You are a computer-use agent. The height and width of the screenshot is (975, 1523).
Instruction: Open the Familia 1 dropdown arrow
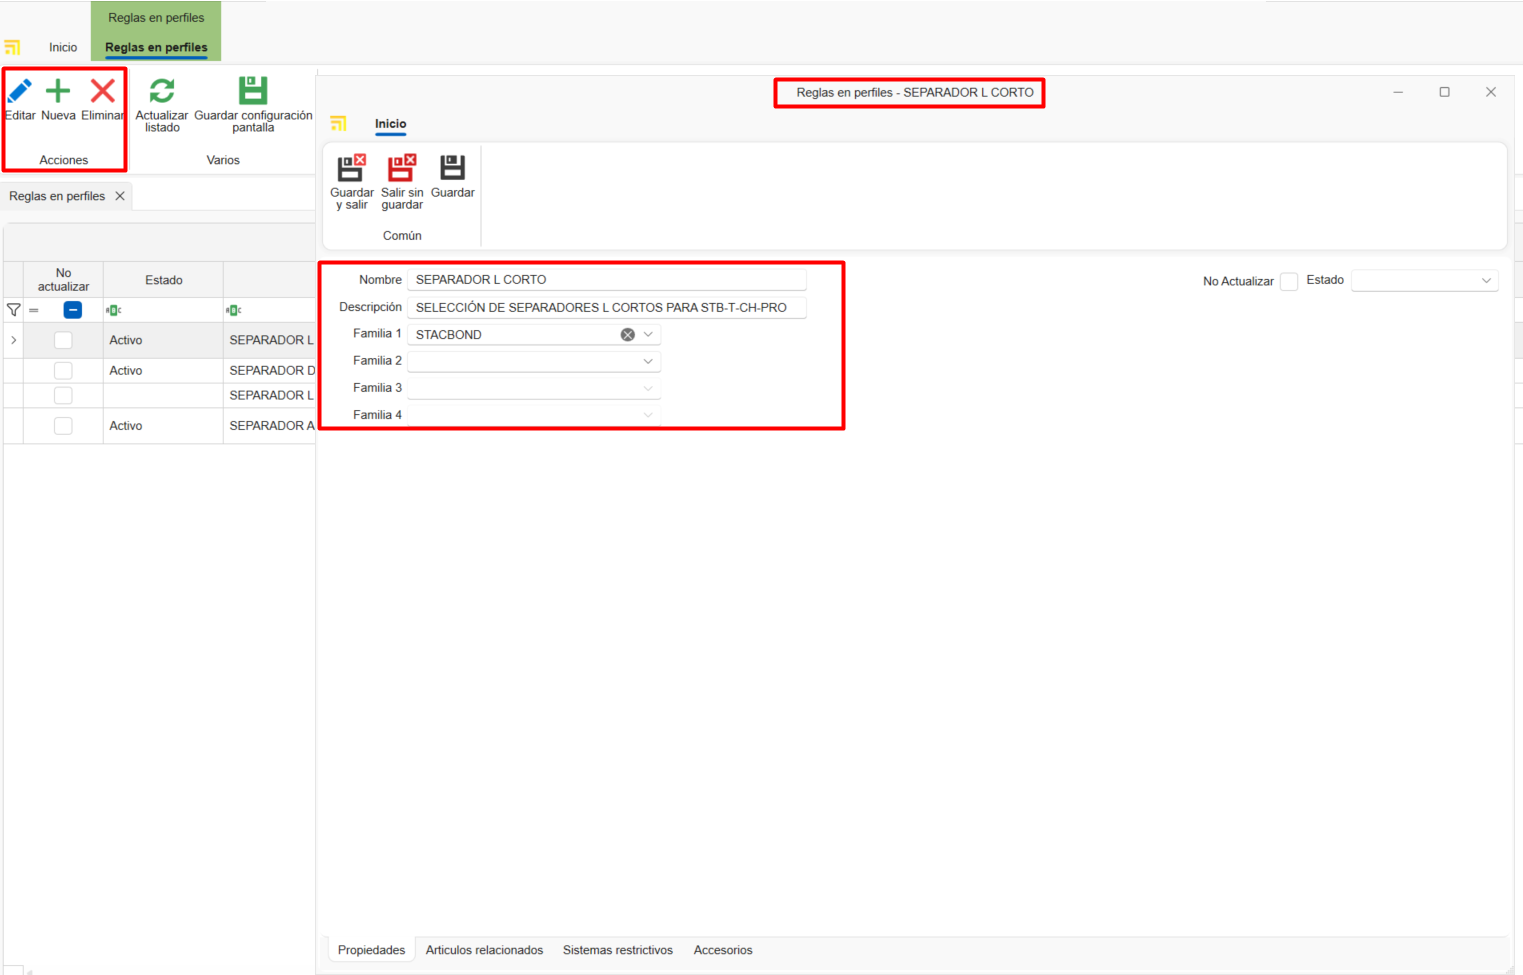[x=648, y=335]
